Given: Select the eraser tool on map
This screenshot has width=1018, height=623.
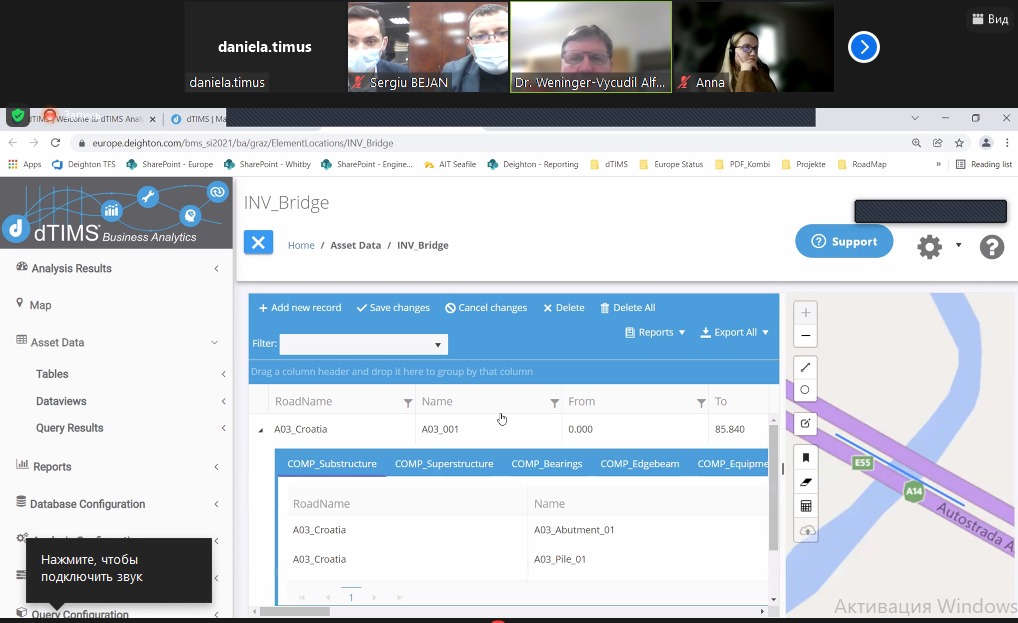Looking at the screenshot, I should coord(806,482).
